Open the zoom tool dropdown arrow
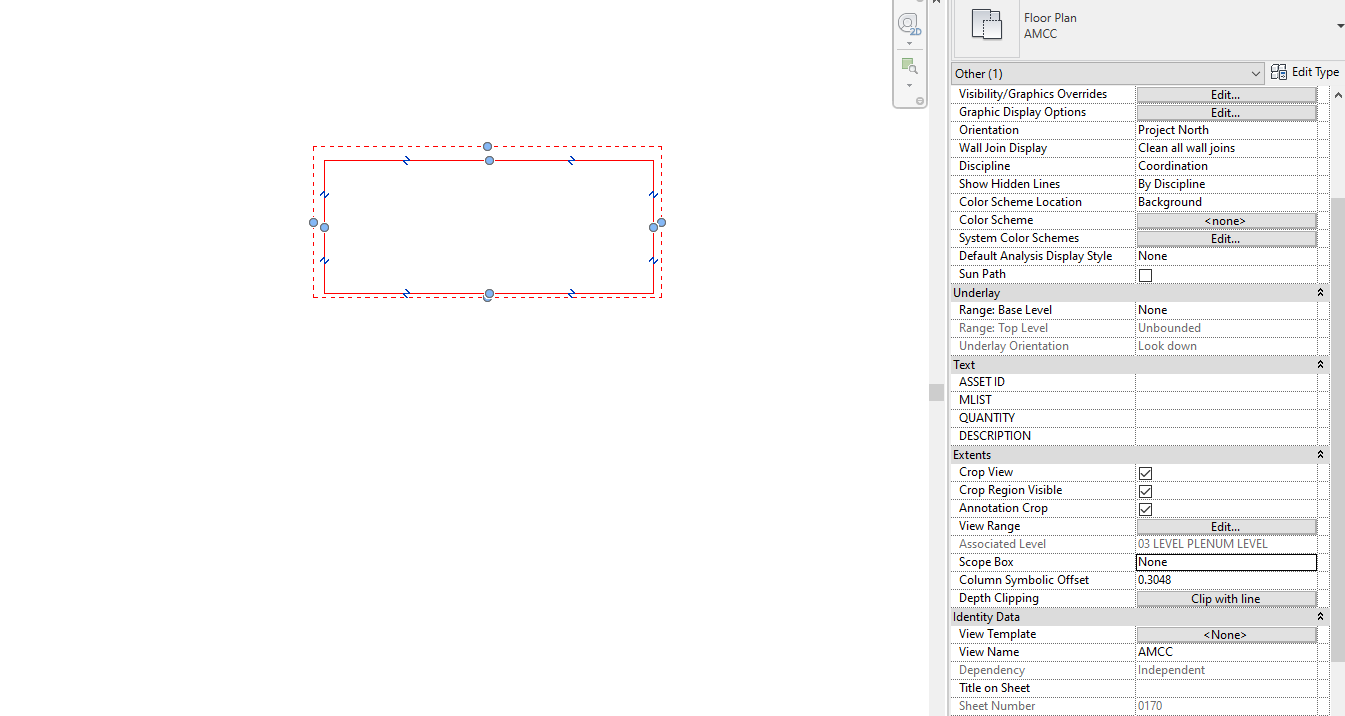Image resolution: width=1345 pixels, height=716 pixels. (909, 84)
